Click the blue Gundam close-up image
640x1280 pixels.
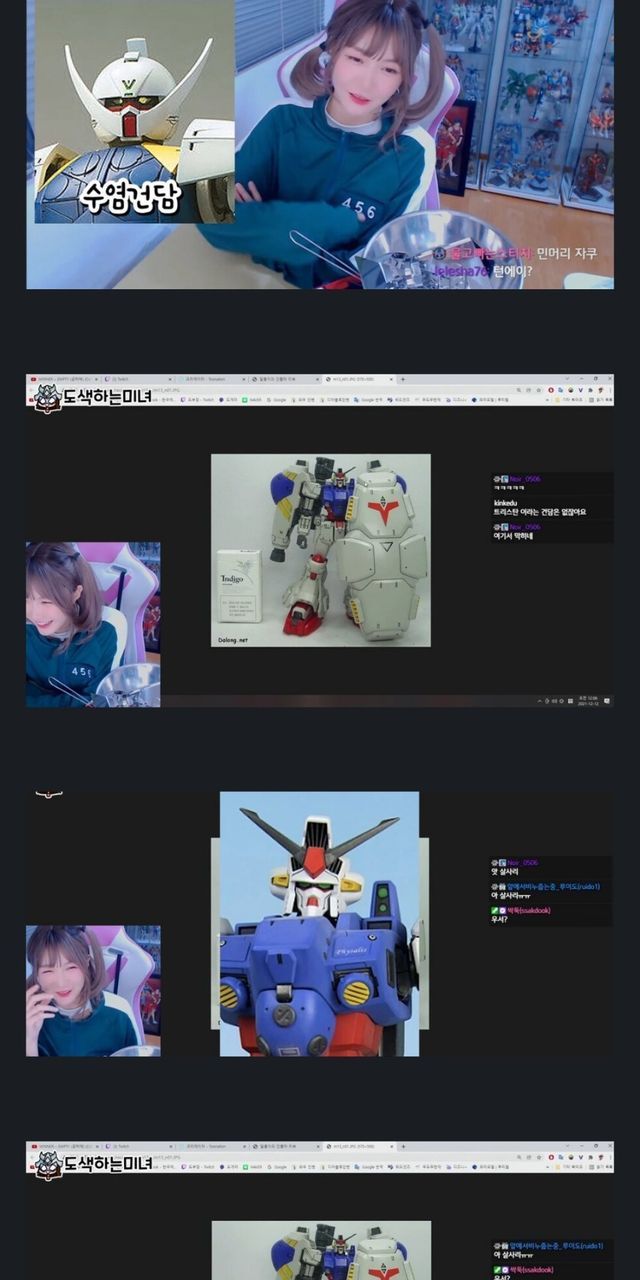click(x=320, y=923)
